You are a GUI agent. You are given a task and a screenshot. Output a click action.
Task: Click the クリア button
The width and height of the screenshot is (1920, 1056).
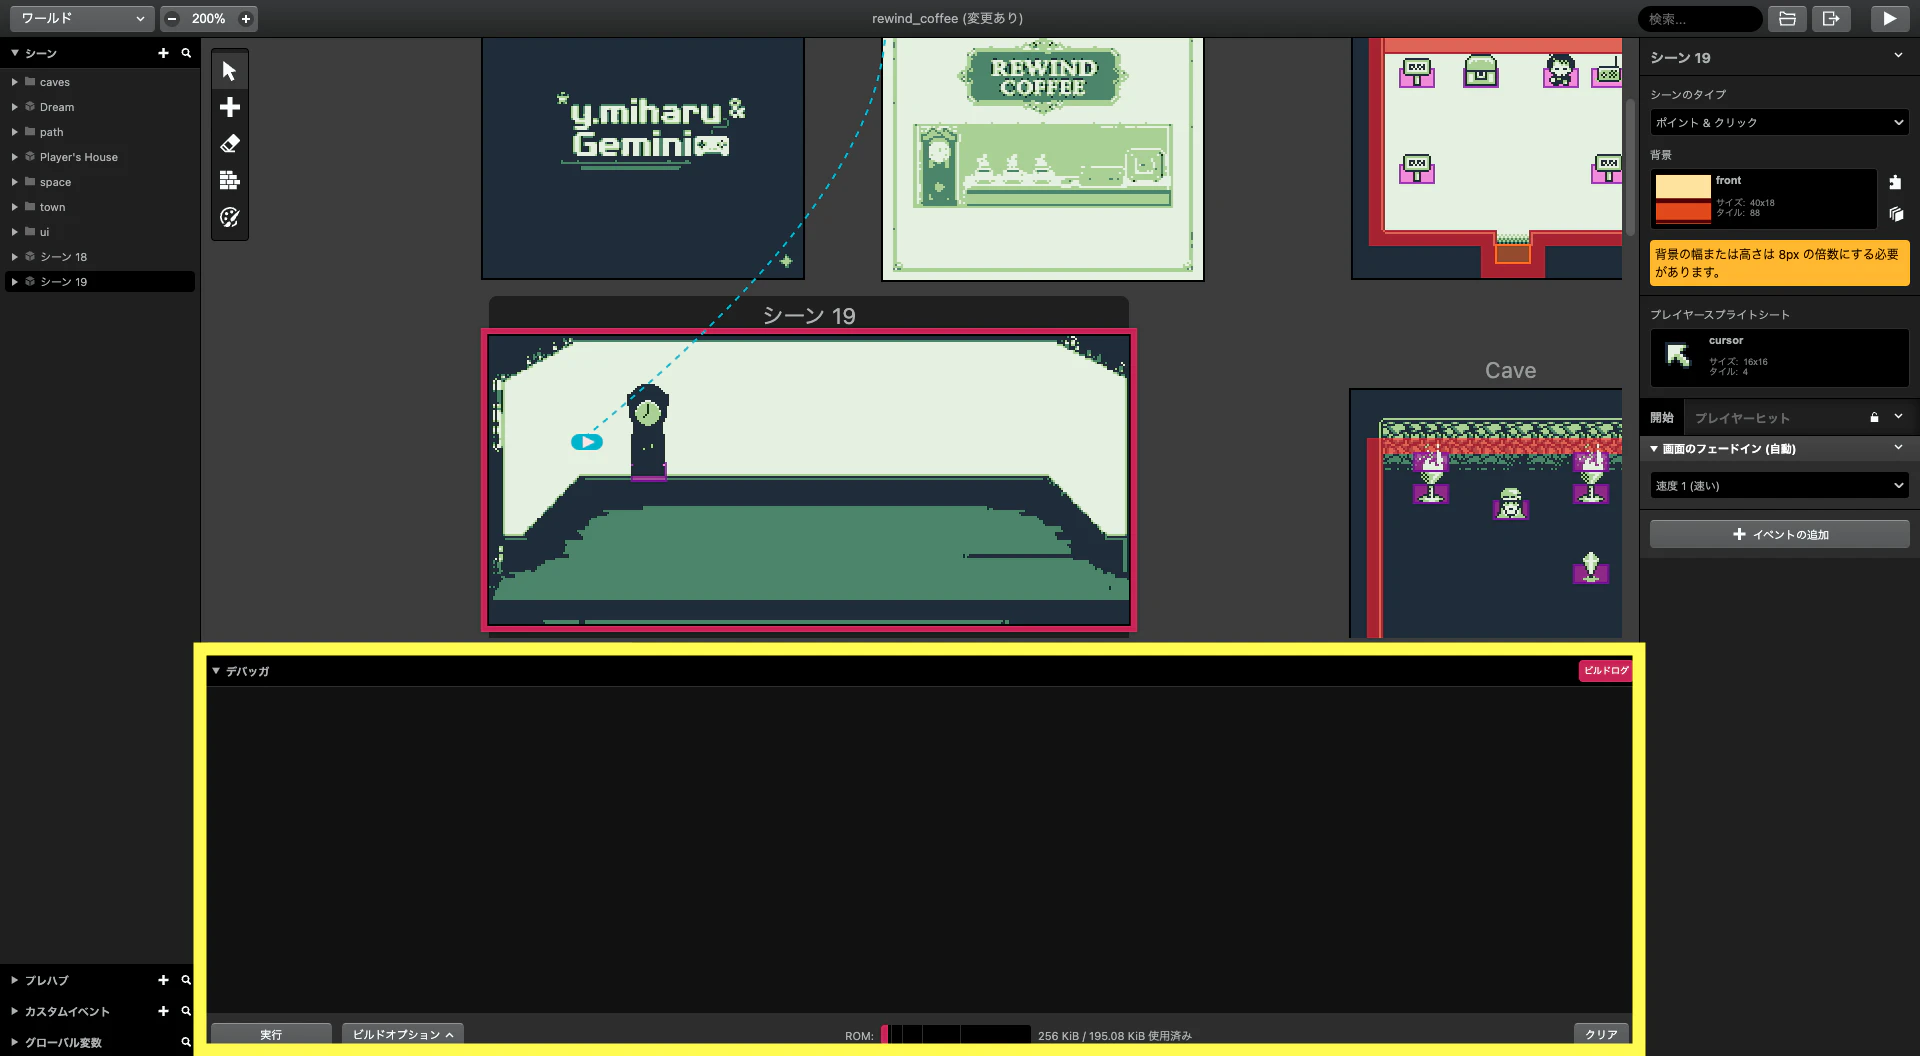pos(1601,1034)
